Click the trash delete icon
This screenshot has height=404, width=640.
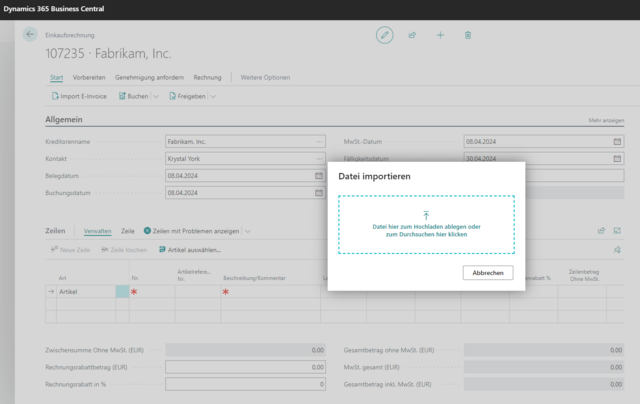click(x=468, y=35)
